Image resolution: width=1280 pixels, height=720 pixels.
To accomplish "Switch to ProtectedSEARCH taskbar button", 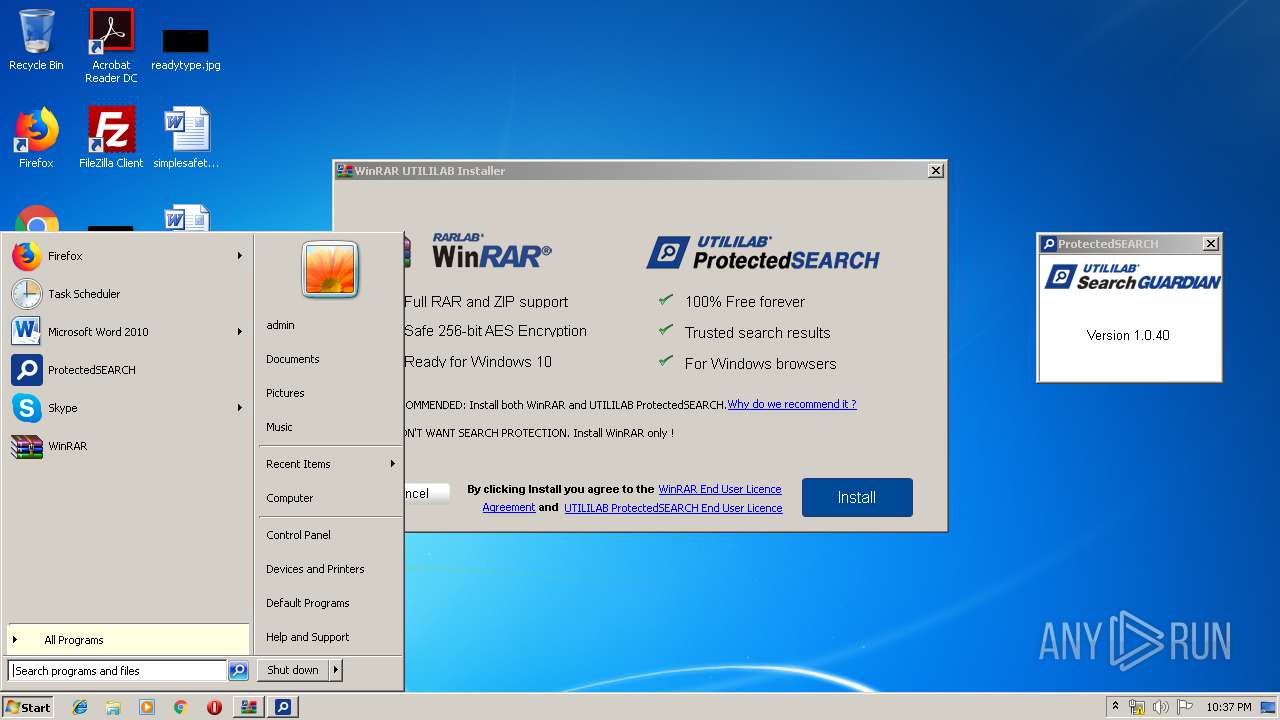I will (x=283, y=707).
